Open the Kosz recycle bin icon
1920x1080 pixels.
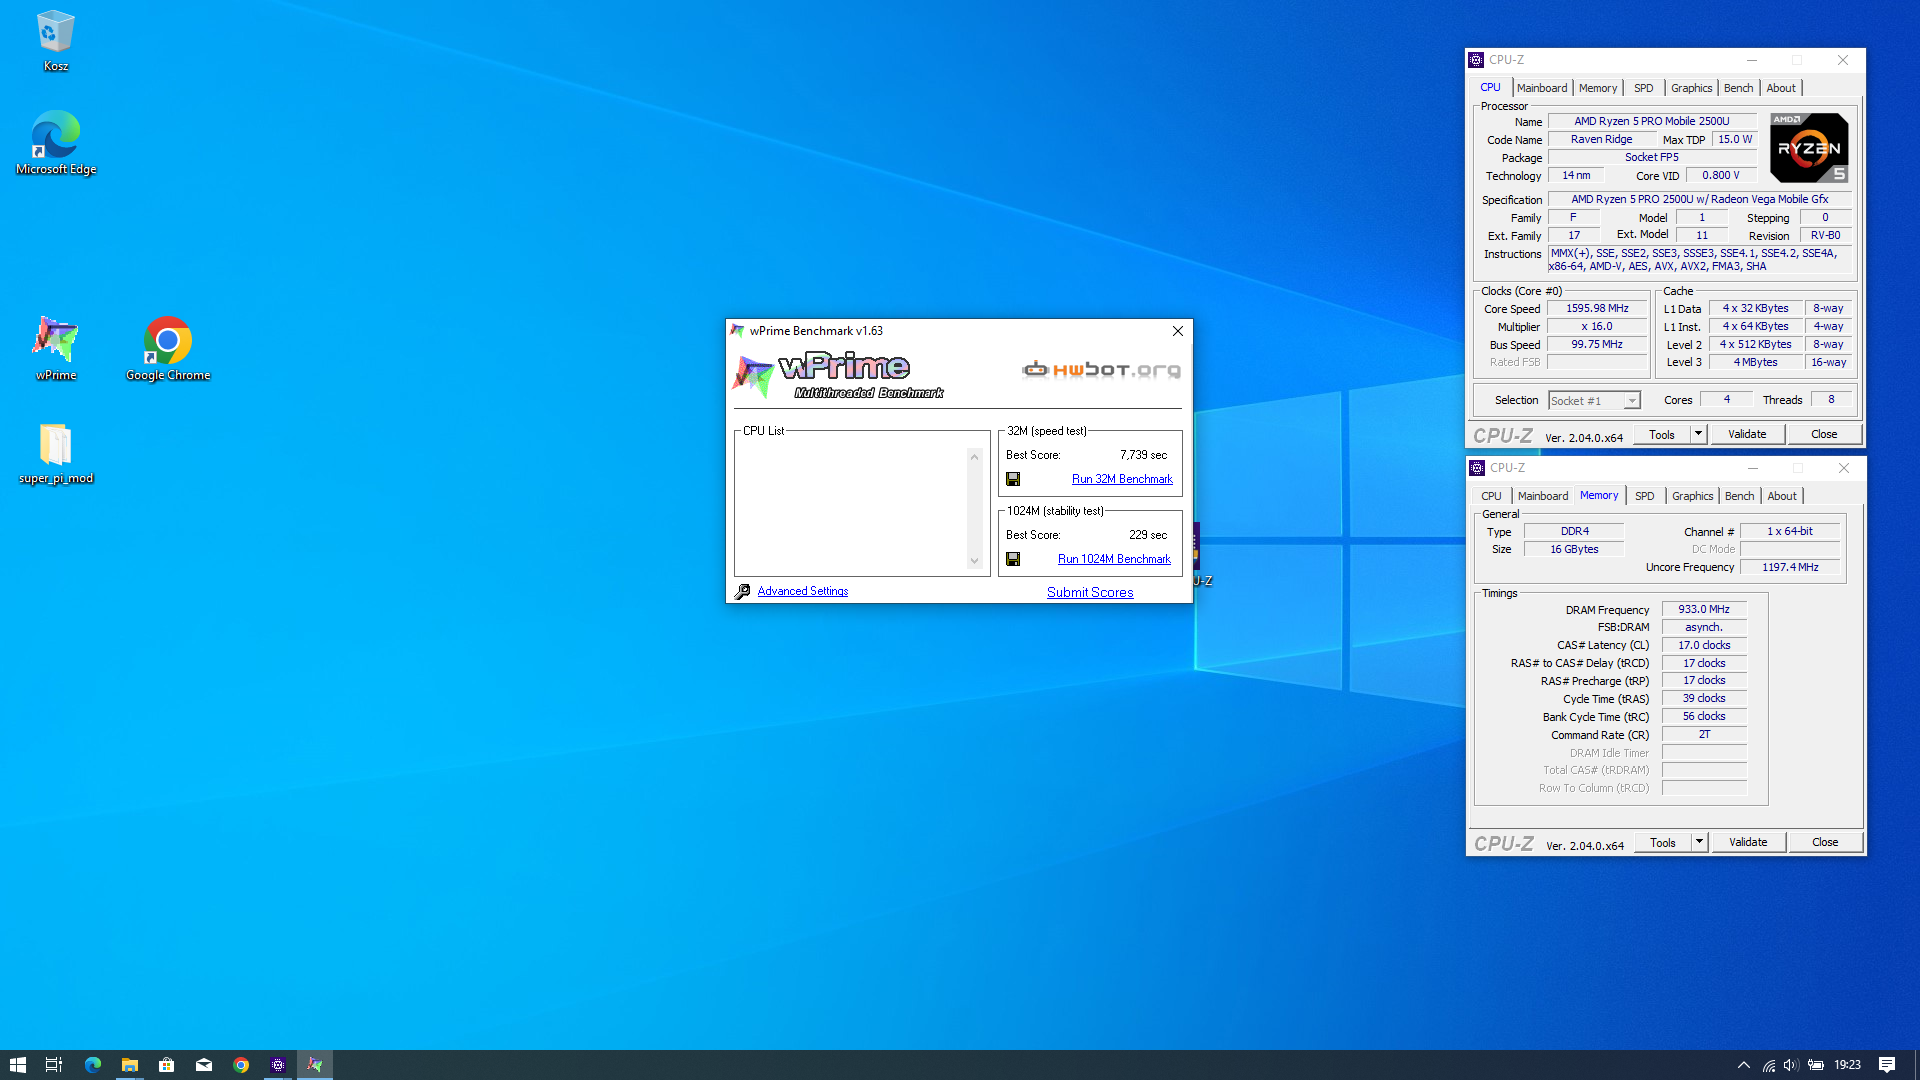56,41
